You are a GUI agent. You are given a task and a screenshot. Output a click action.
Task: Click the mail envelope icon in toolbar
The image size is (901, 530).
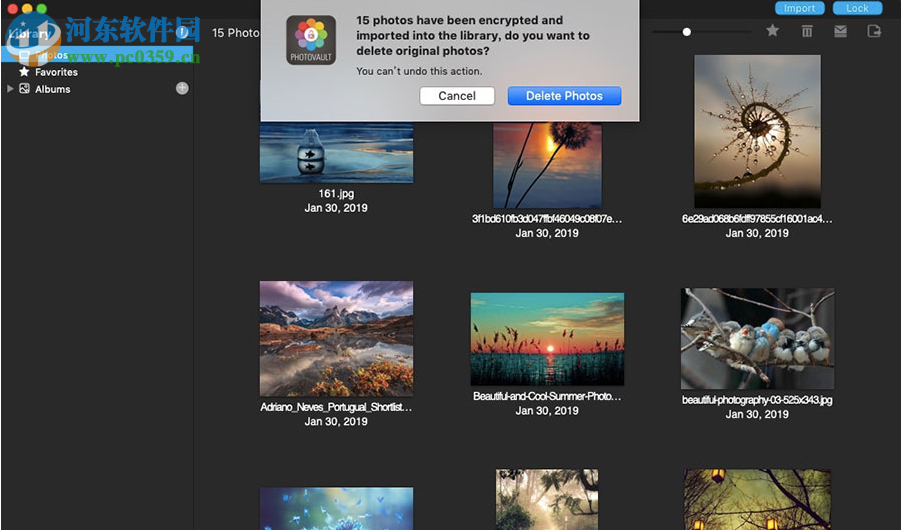coord(840,31)
